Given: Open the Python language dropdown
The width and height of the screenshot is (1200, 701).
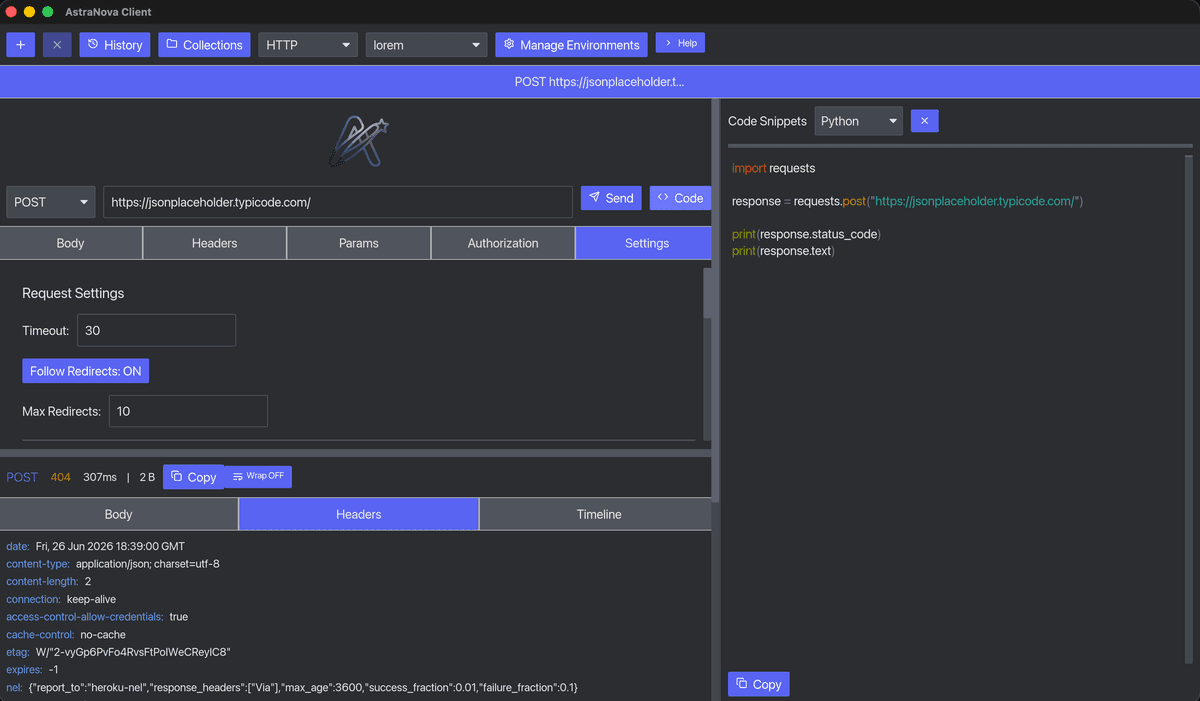Looking at the screenshot, I should 859,121.
